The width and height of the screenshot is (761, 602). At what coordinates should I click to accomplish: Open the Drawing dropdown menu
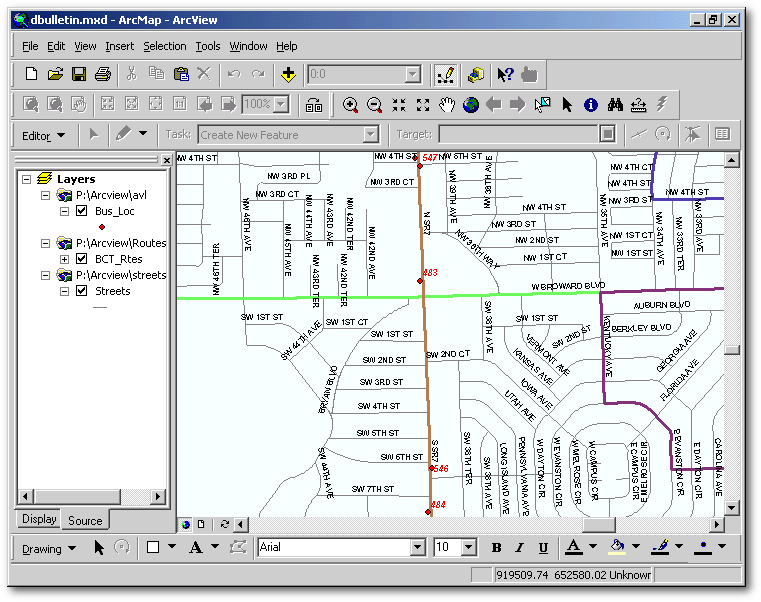(49, 549)
